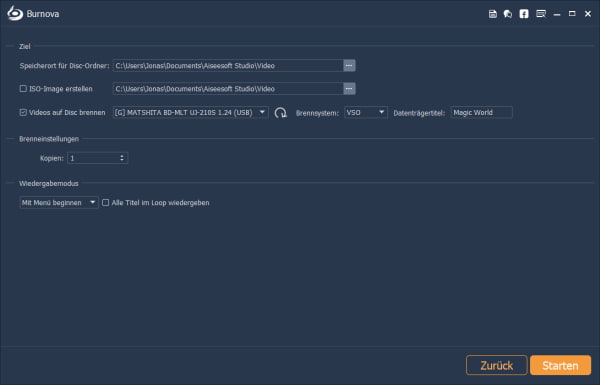Image resolution: width=600 pixels, height=385 pixels.
Task: Increase Kopien count with stepper arrow
Action: (x=122, y=156)
